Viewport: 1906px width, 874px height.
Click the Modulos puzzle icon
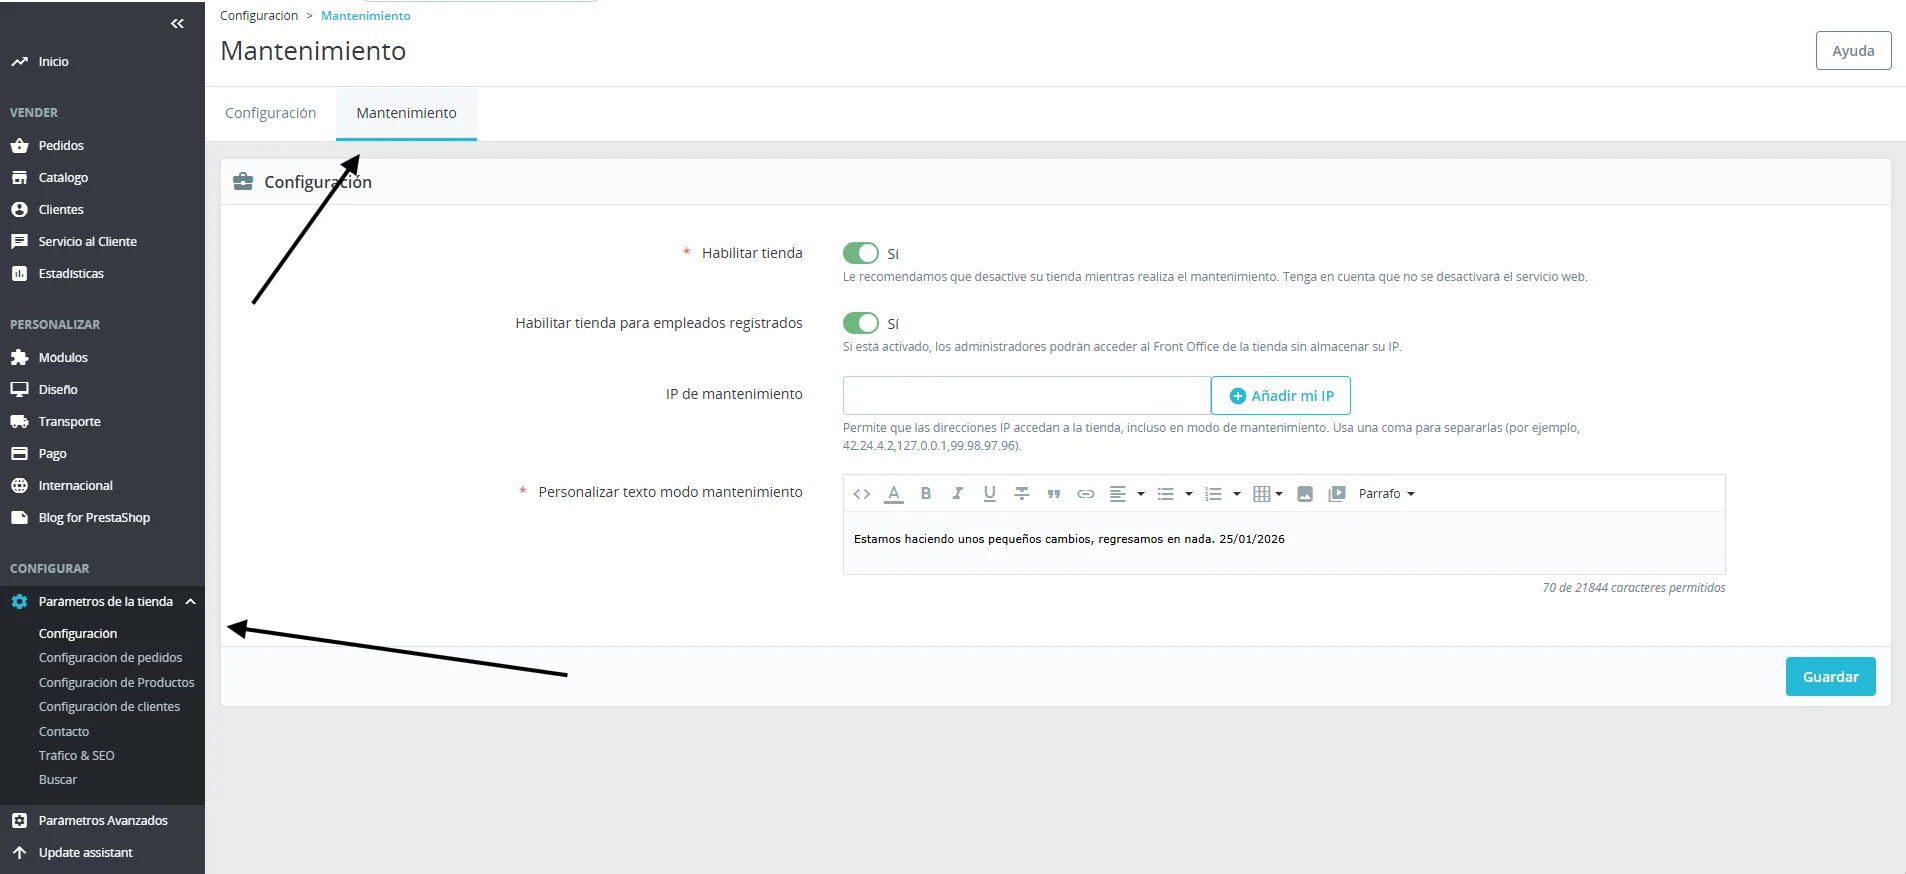(x=19, y=358)
